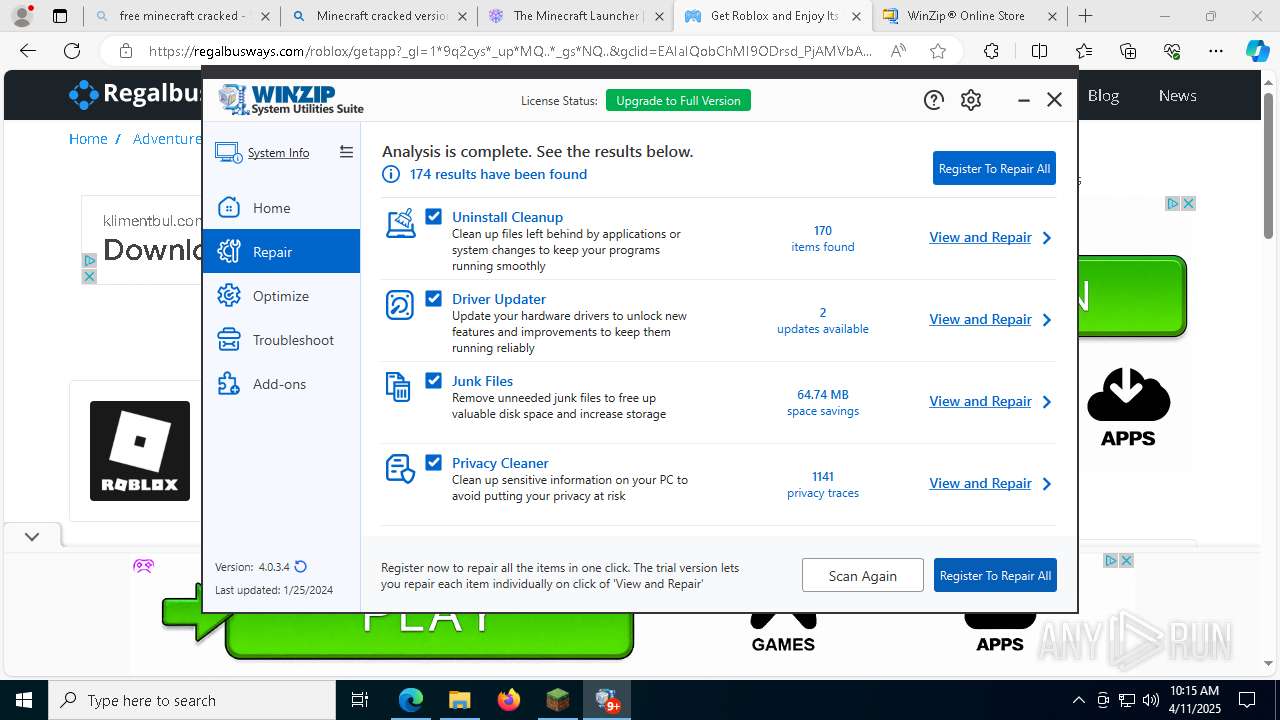Select the Home sidebar item
The width and height of the screenshot is (1280, 720).
click(x=281, y=208)
